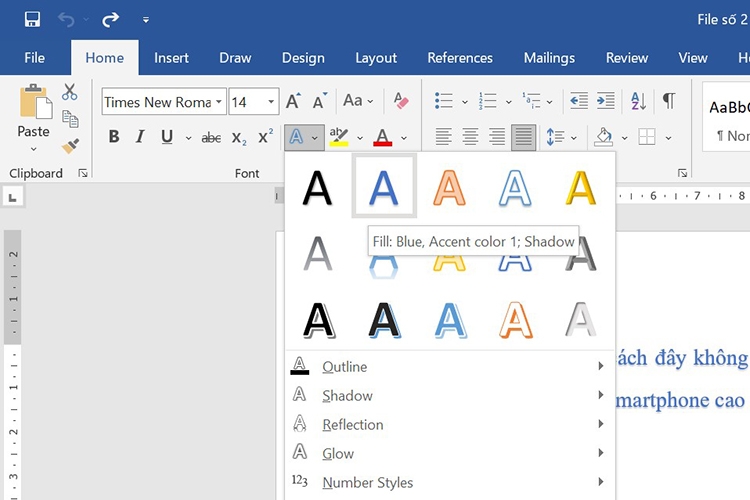The image size is (750, 500).
Task: Increase font size with the grow icon
Action: (293, 101)
